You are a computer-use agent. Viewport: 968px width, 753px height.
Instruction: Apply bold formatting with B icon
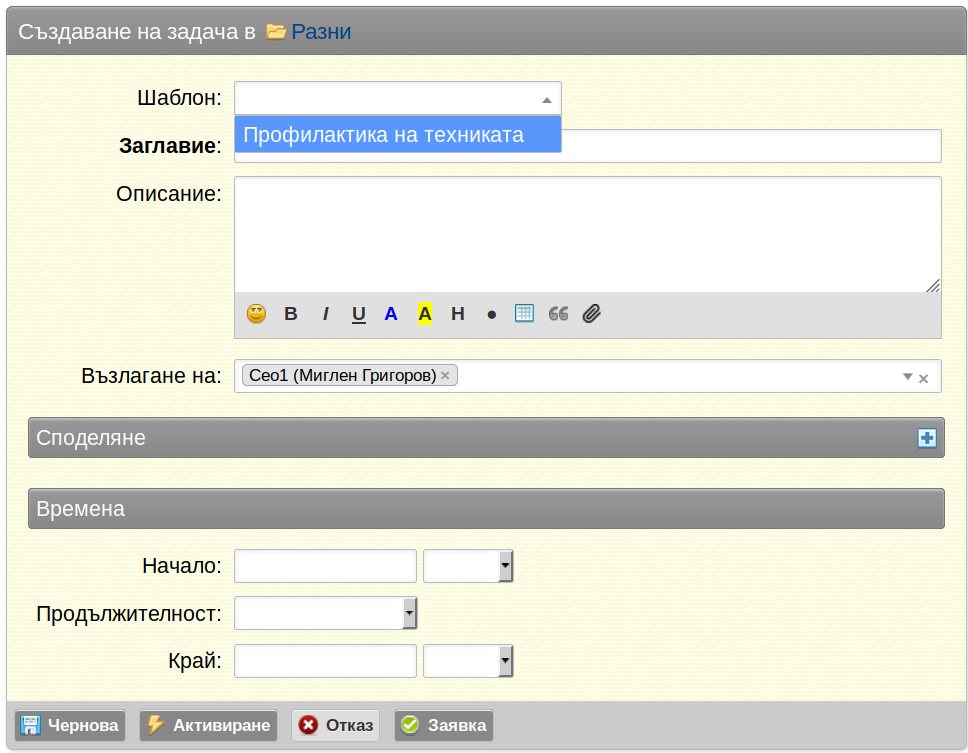point(291,314)
